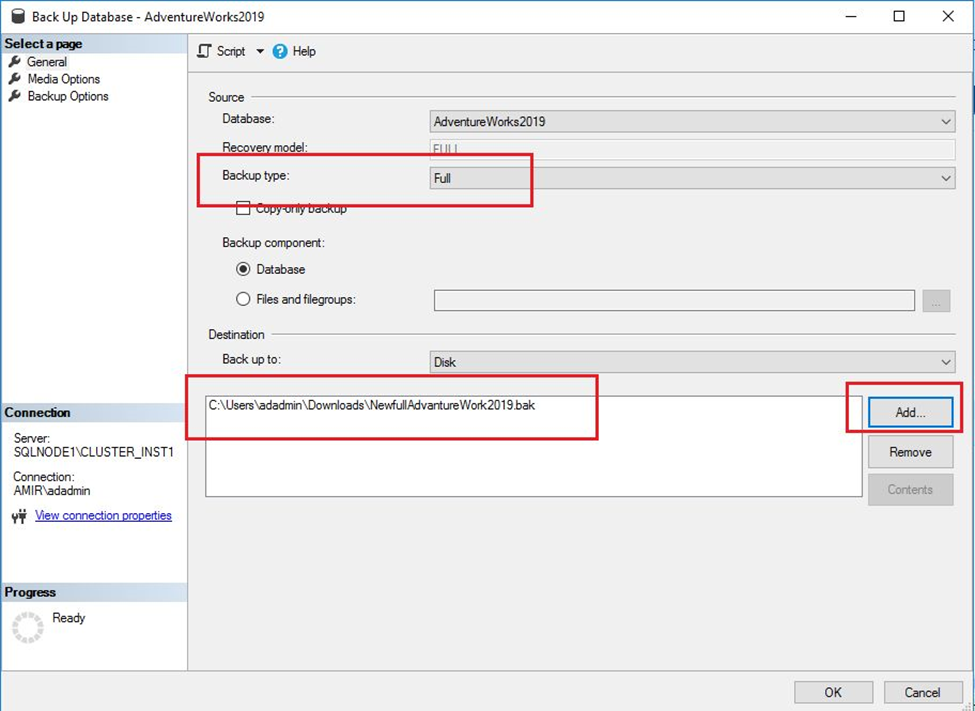This screenshot has height=711, width=975.
Task: Click the Remove destination button
Action: coord(909,451)
